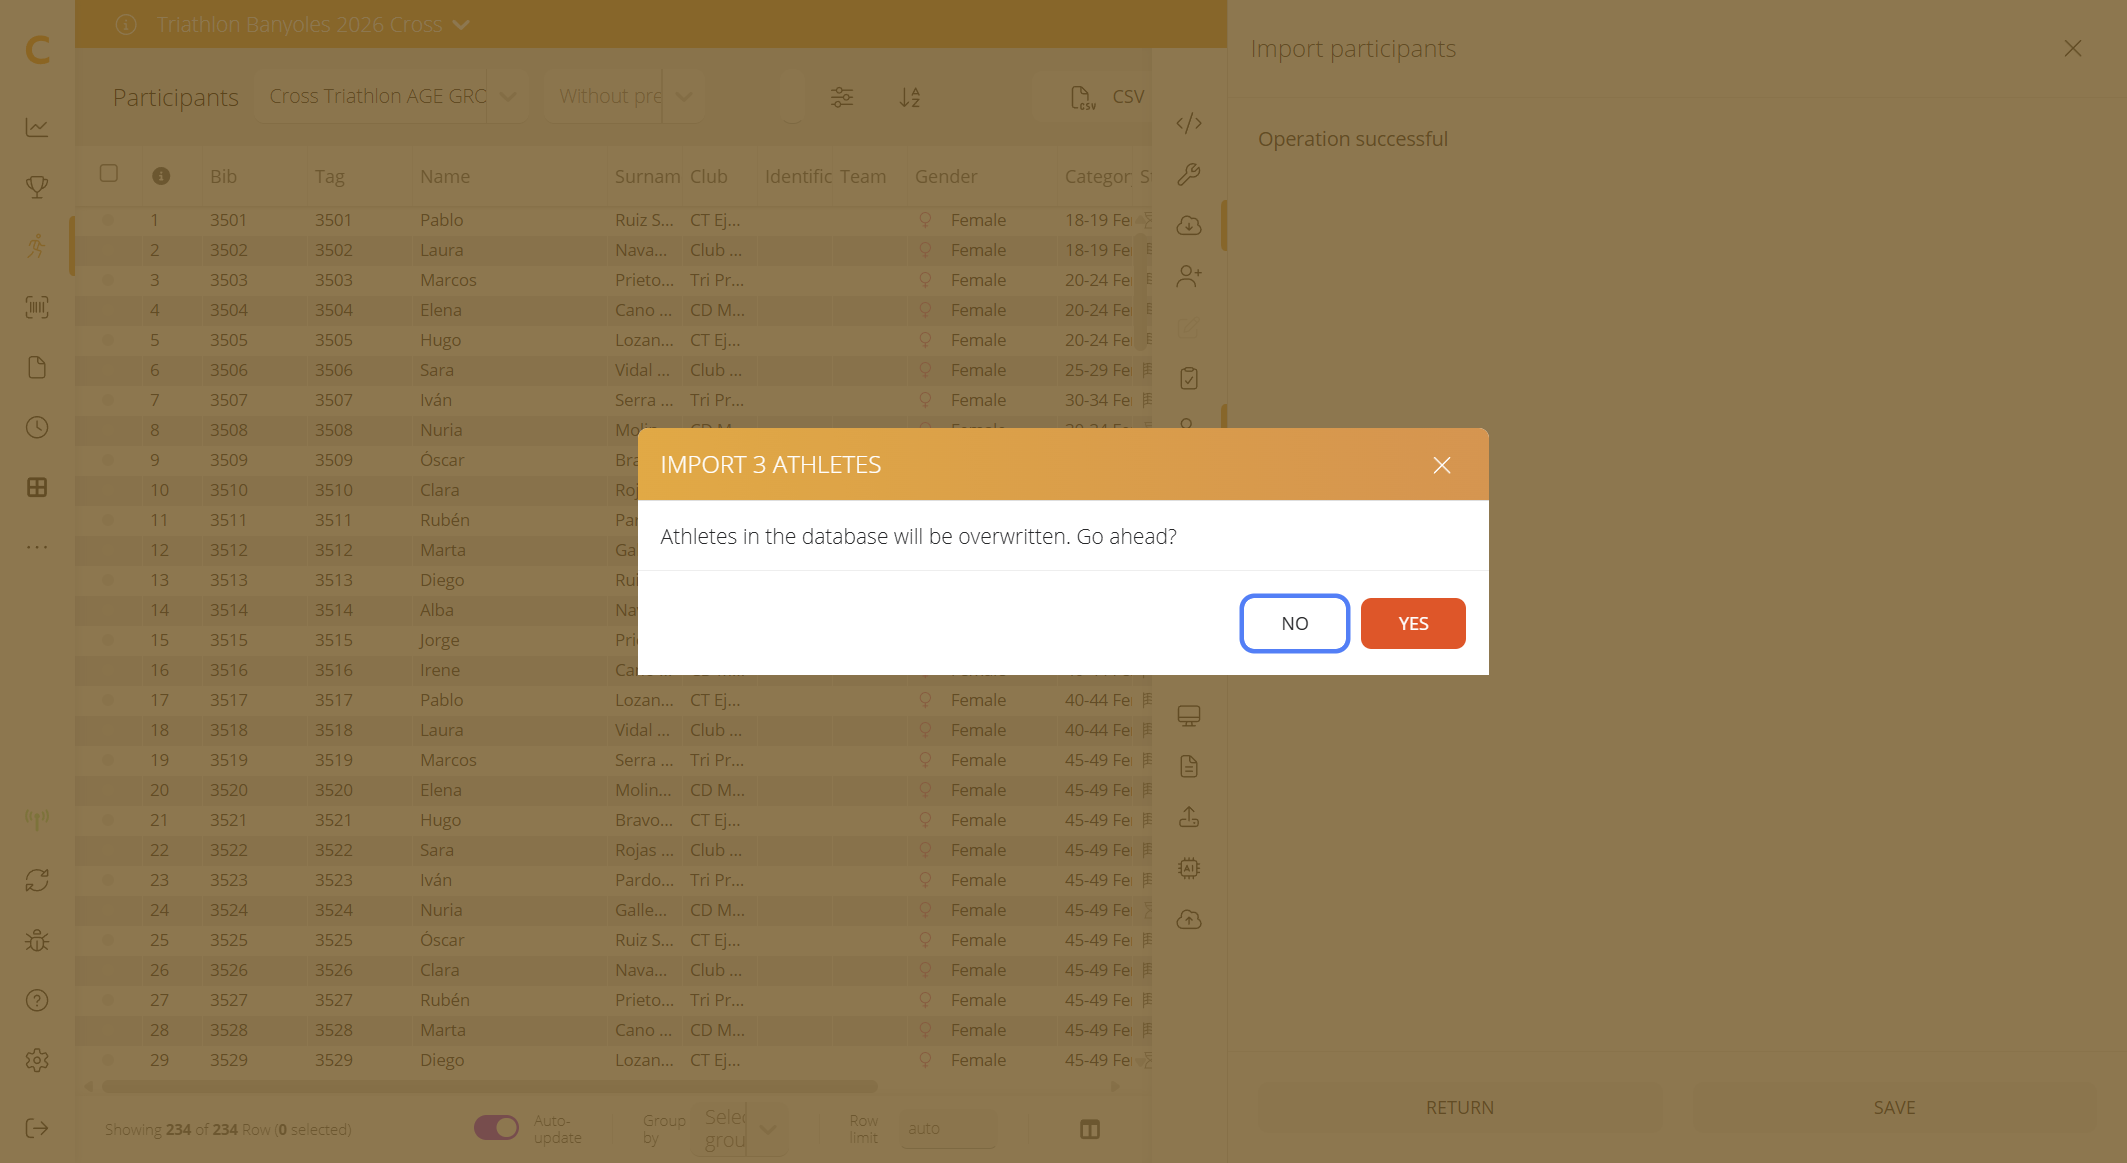The height and width of the screenshot is (1163, 2127).
Task: Open the runner participants sidebar icon
Action: point(37,247)
